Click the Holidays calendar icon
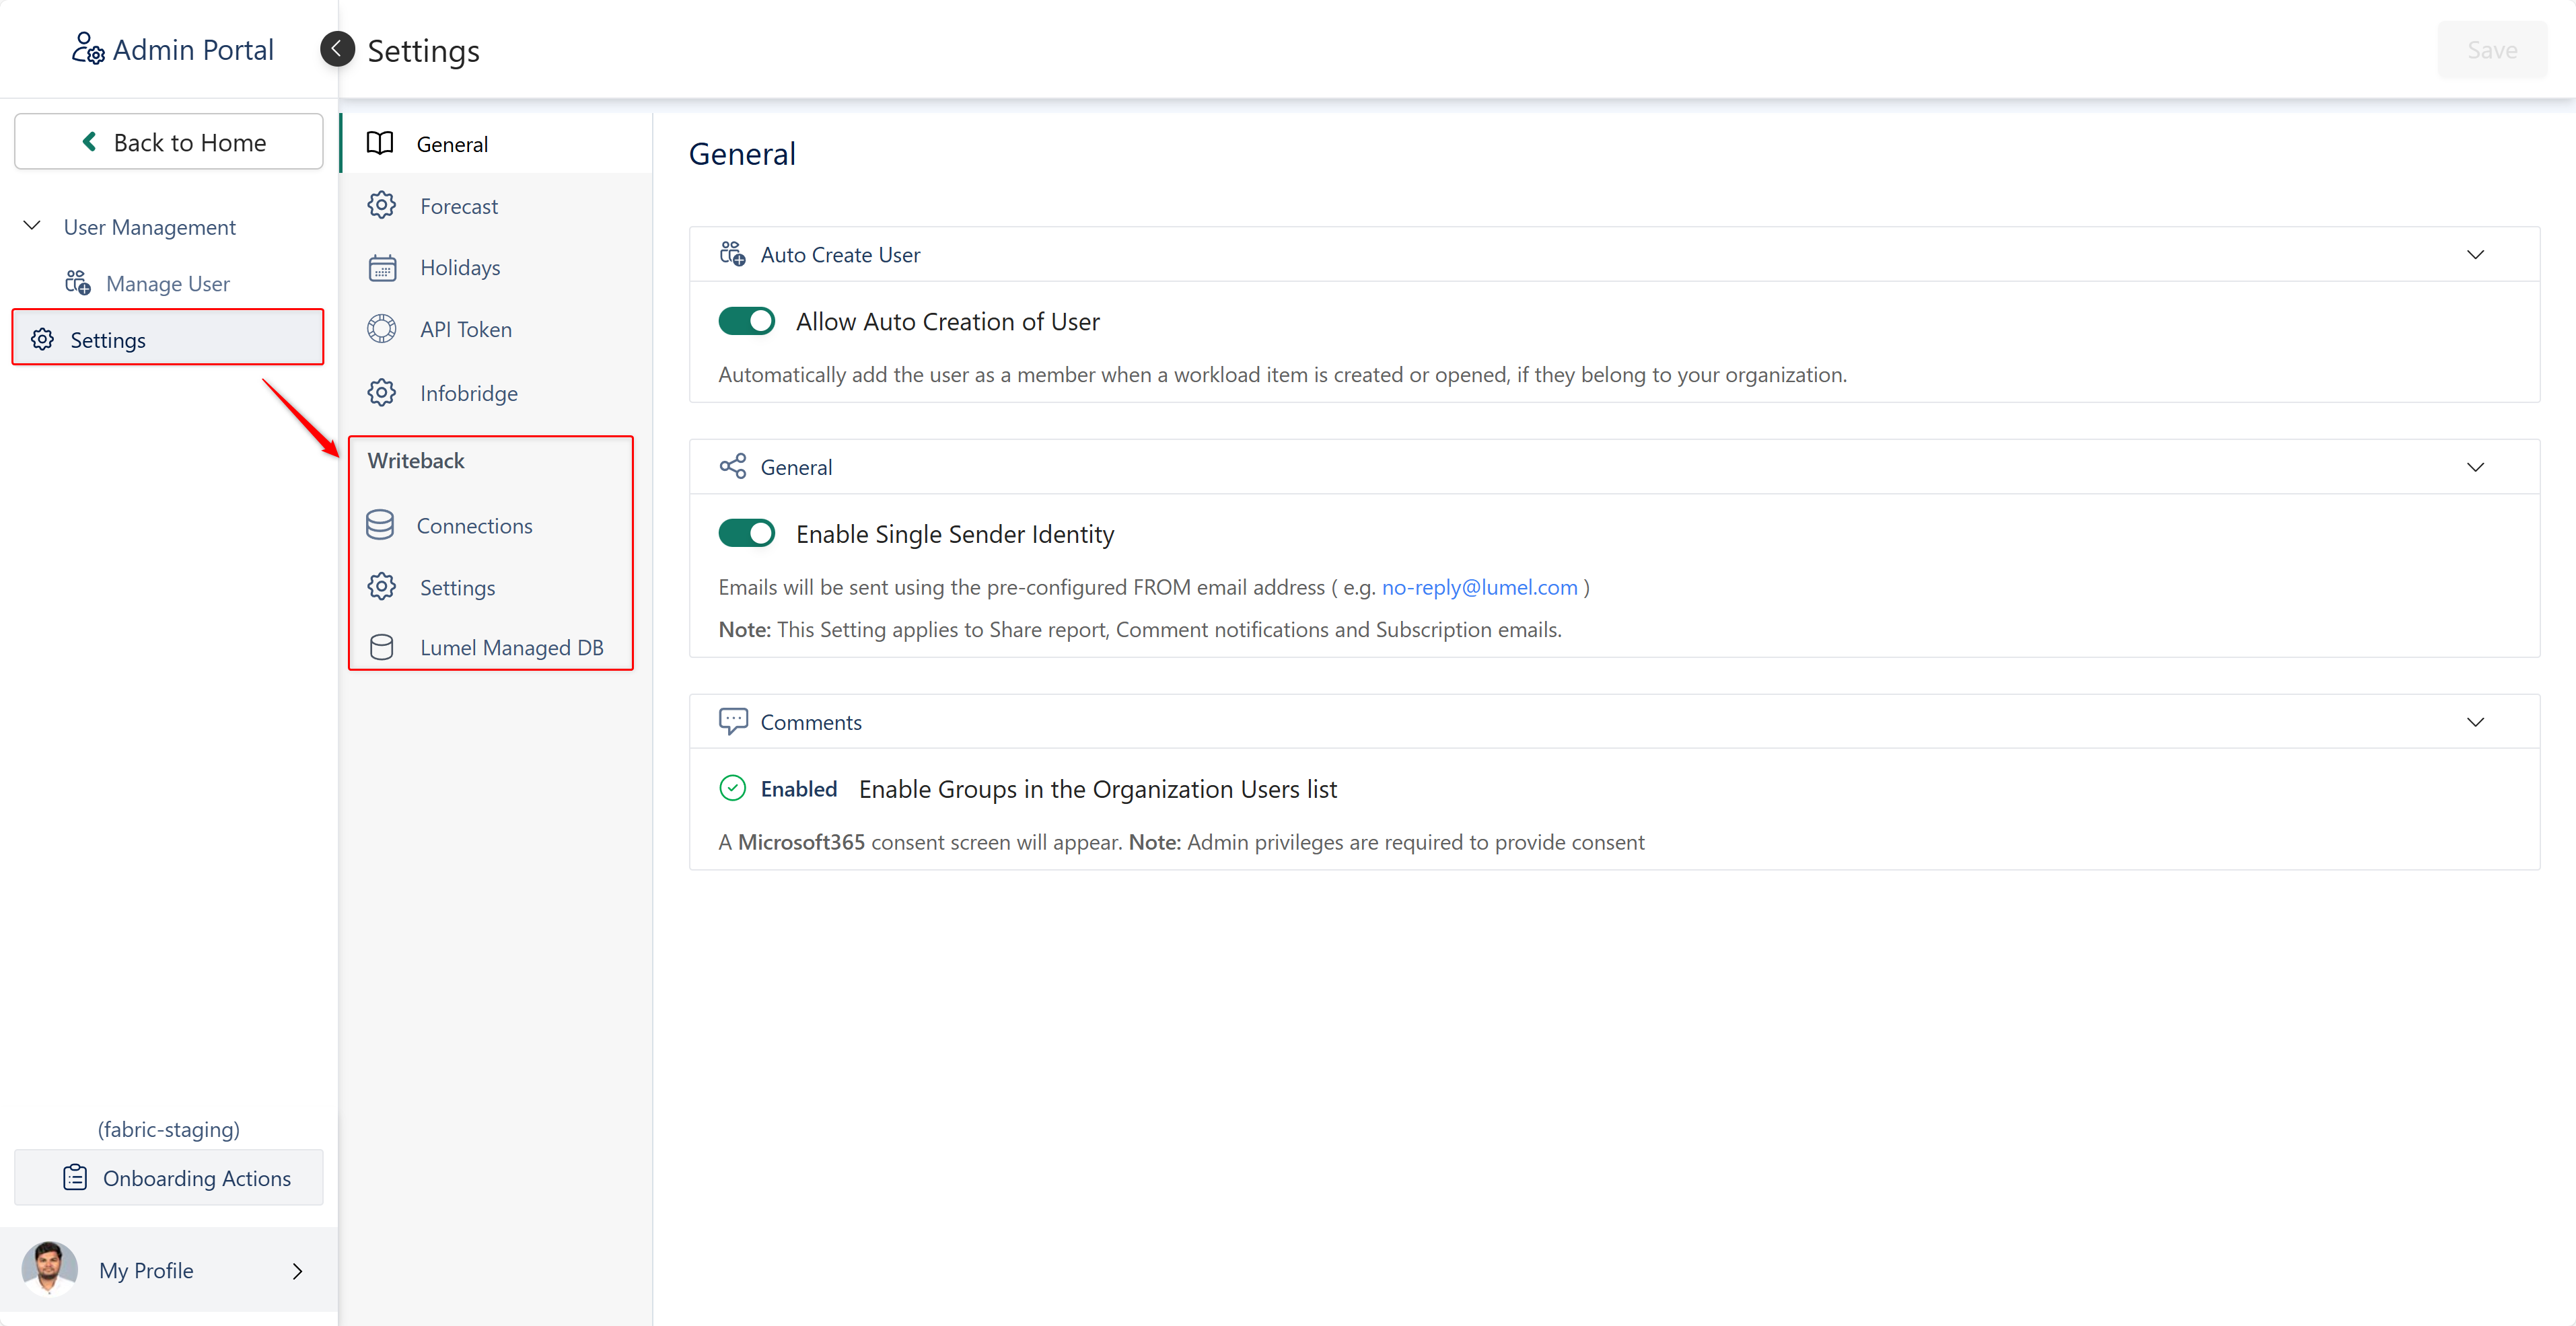Image resolution: width=2576 pixels, height=1326 pixels. [x=381, y=267]
